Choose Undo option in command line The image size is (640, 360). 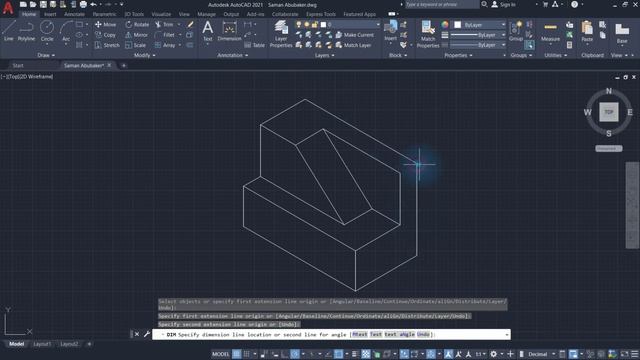click(423, 334)
